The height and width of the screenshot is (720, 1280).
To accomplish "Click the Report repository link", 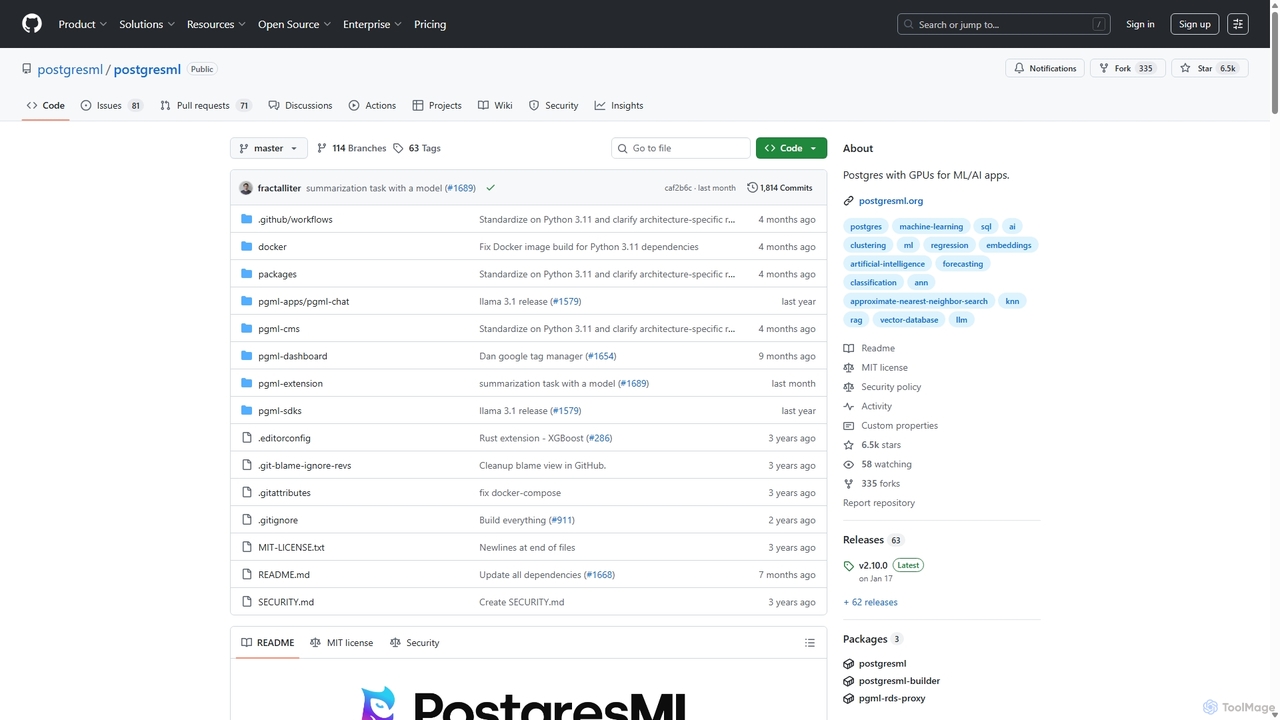I will click(879, 503).
